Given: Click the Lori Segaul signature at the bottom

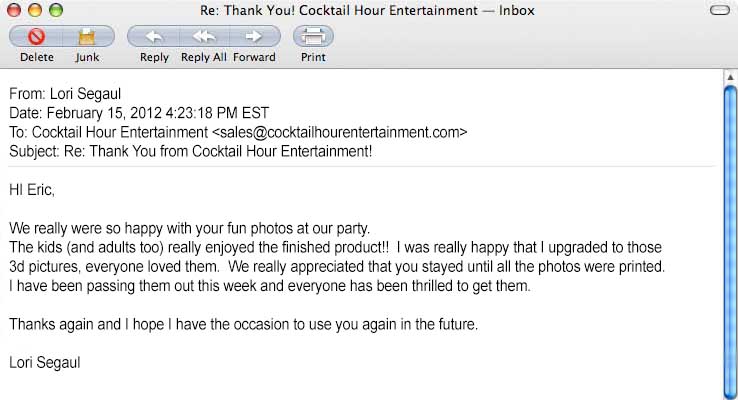Looking at the screenshot, I should pyautogui.click(x=44, y=361).
